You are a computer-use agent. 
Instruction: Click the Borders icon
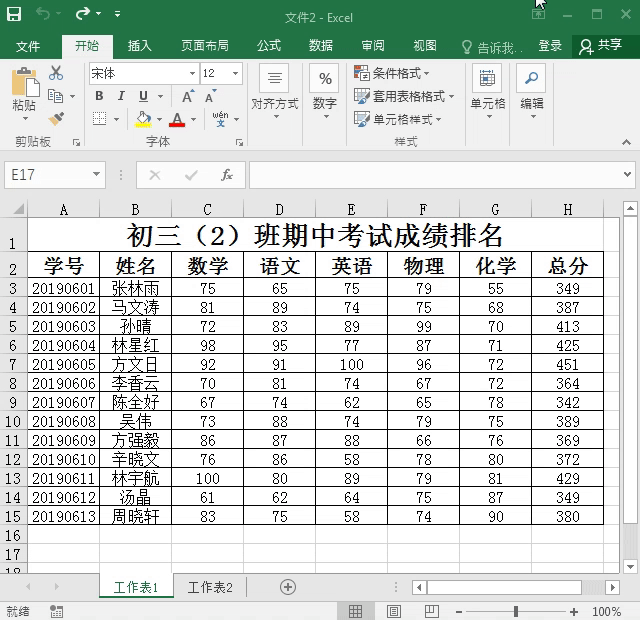pos(99,119)
